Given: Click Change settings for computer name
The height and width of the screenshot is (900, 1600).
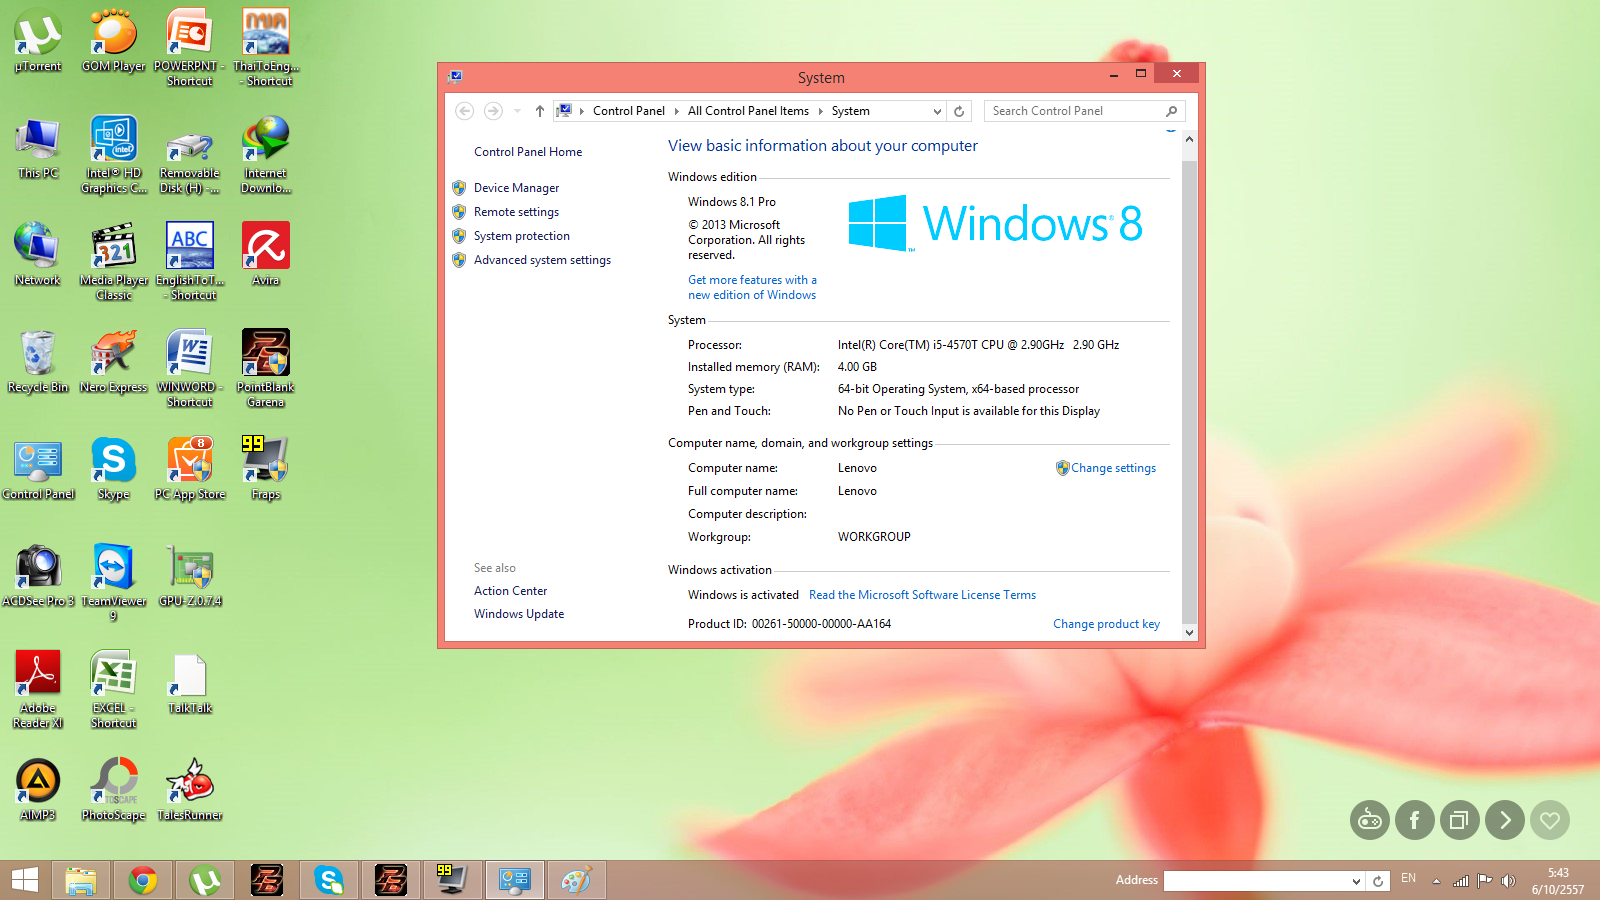Looking at the screenshot, I should [x=1113, y=468].
